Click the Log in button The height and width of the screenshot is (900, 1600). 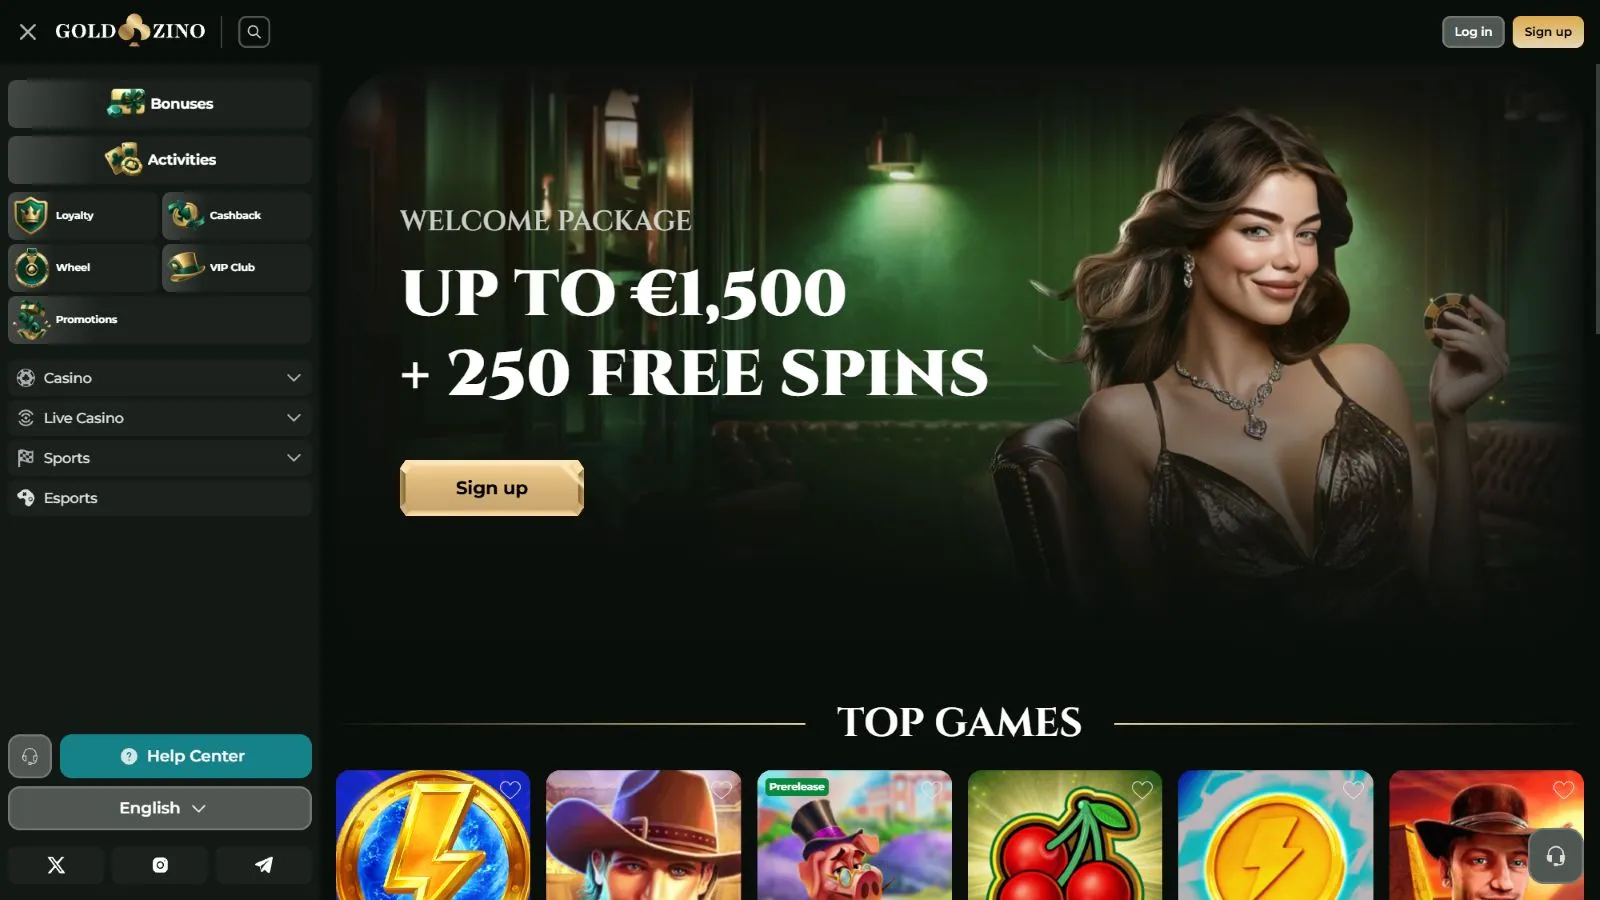pos(1473,32)
